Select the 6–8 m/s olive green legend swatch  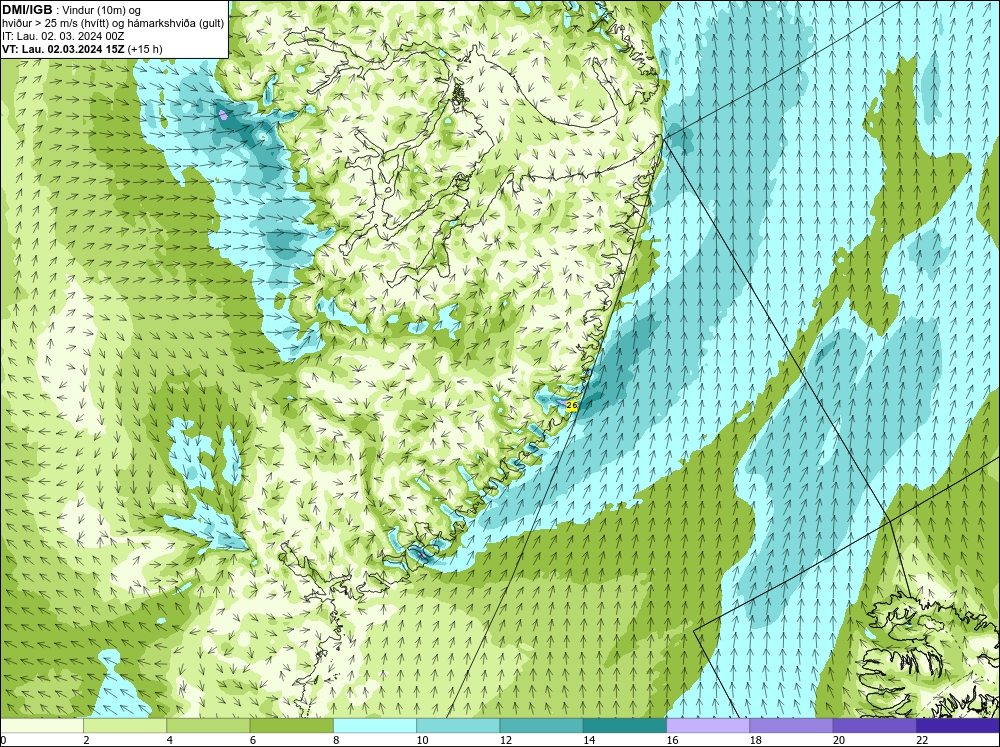click(x=291, y=726)
